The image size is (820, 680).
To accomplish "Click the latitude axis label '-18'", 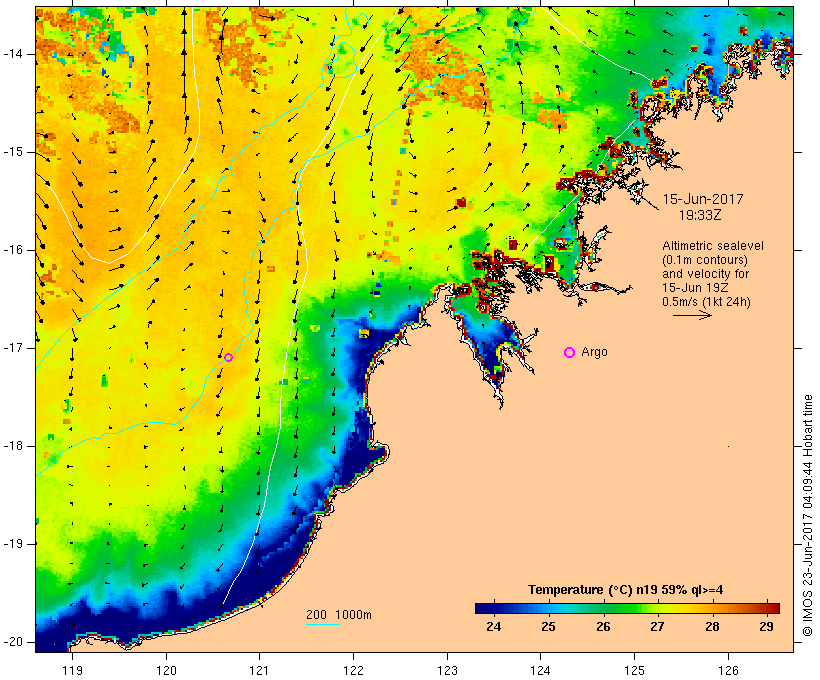I will (13, 446).
